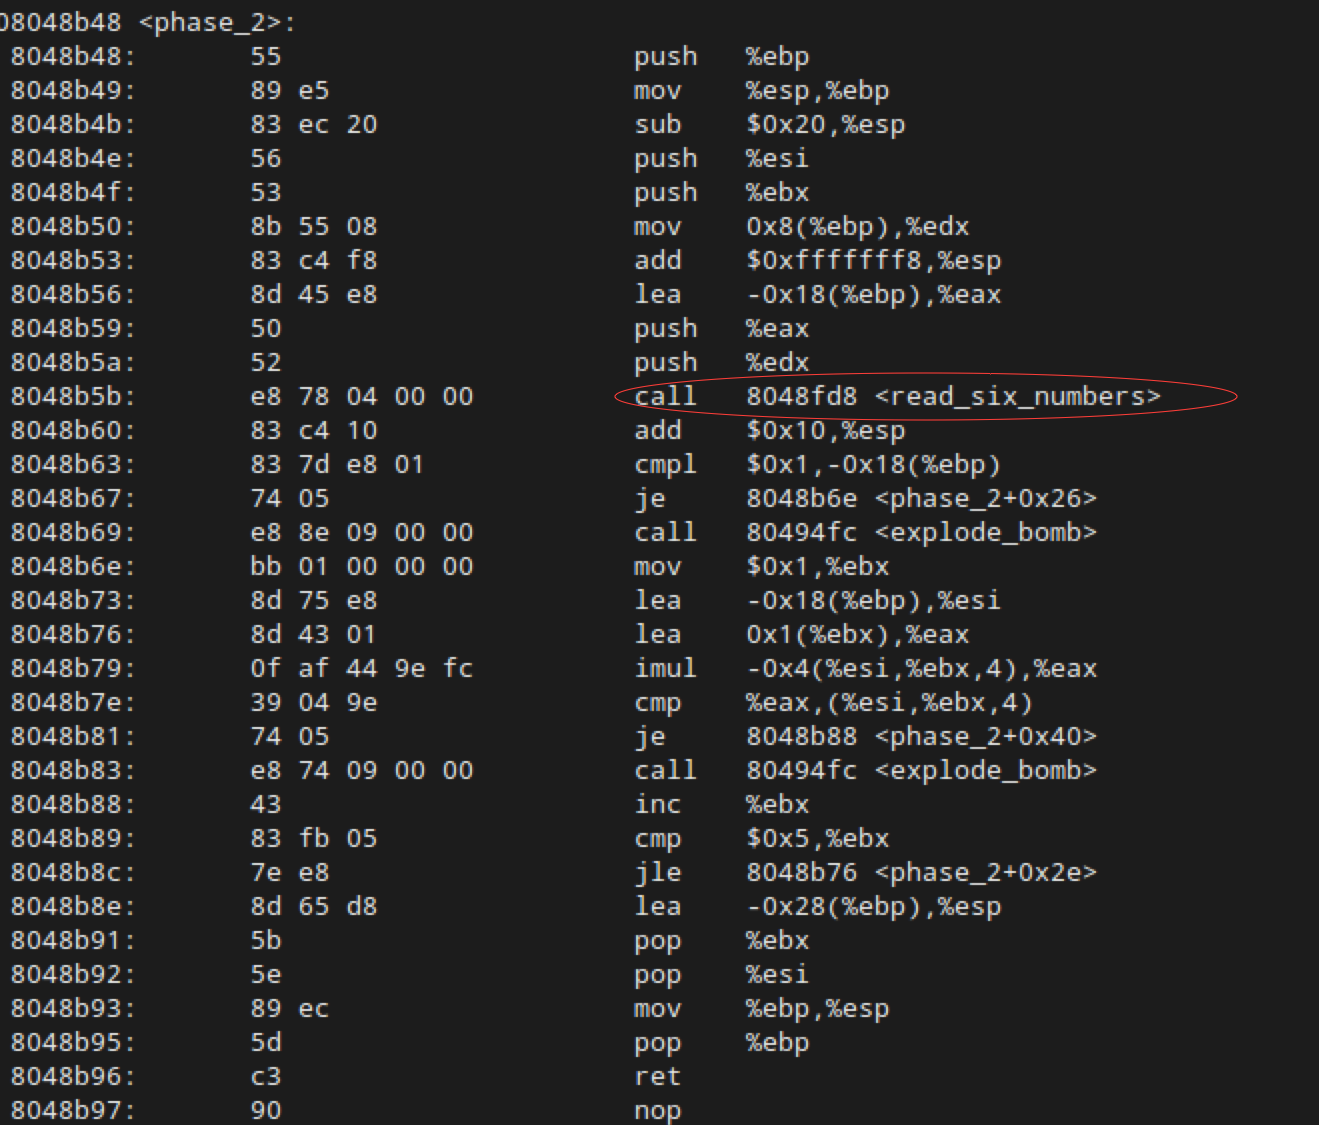This screenshot has width=1319, height=1125.
Task: Select the circled read_six_numbers call target
Action: click(x=953, y=396)
